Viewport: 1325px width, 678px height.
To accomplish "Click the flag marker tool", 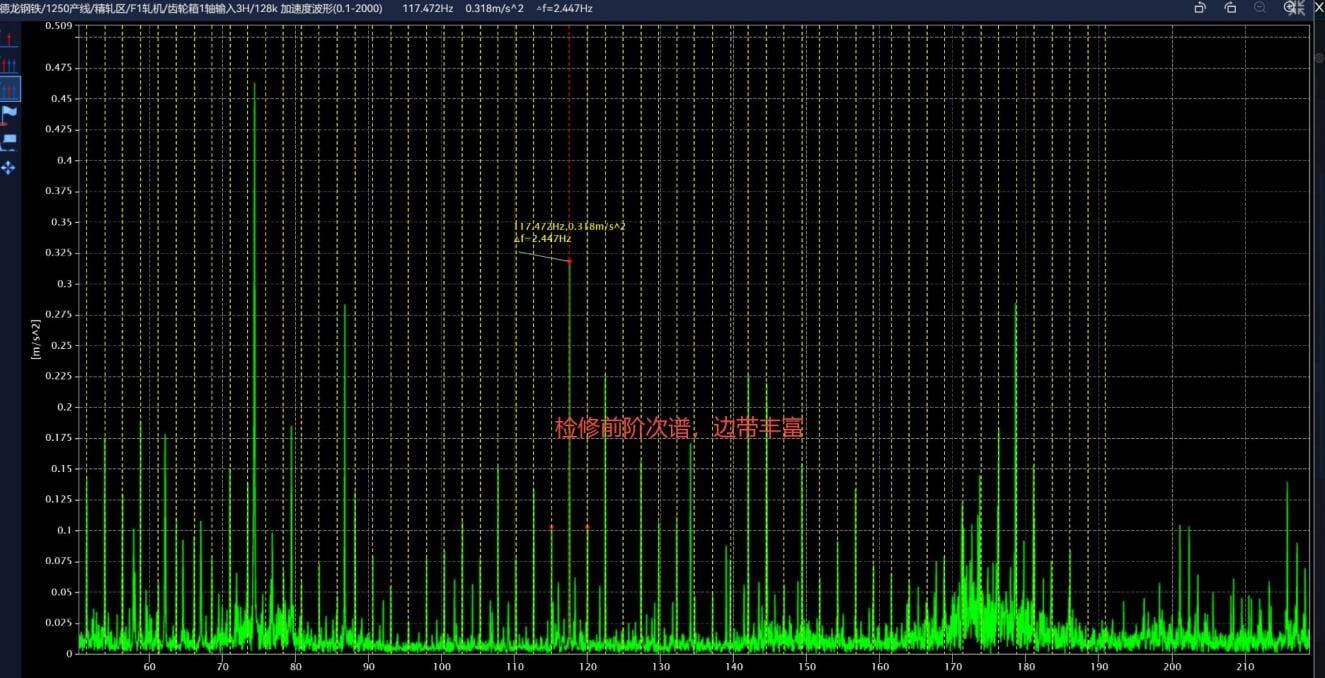I will pyautogui.click(x=10, y=115).
